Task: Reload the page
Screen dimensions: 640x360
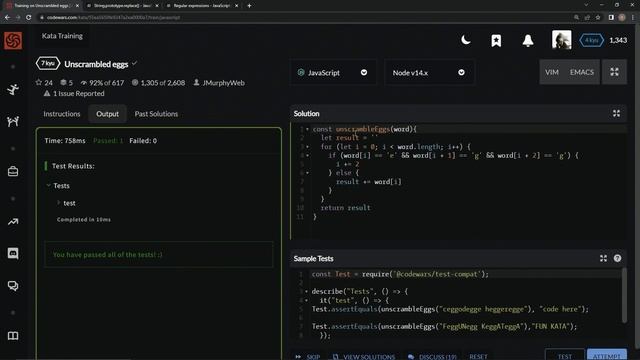Action: coord(29,18)
